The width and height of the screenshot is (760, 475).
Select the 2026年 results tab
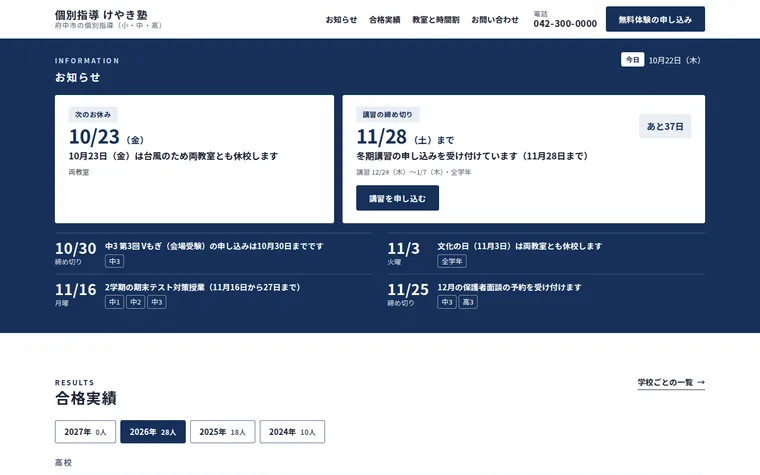(153, 432)
